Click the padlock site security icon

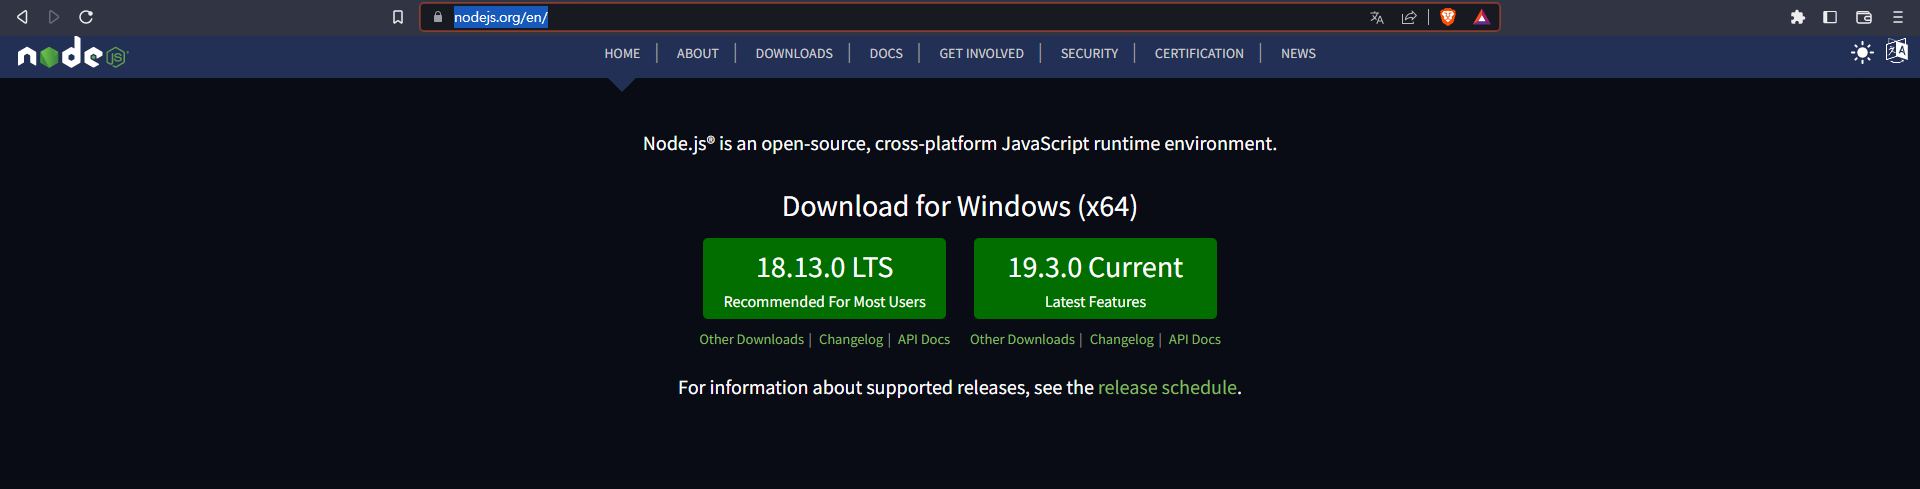coord(438,17)
